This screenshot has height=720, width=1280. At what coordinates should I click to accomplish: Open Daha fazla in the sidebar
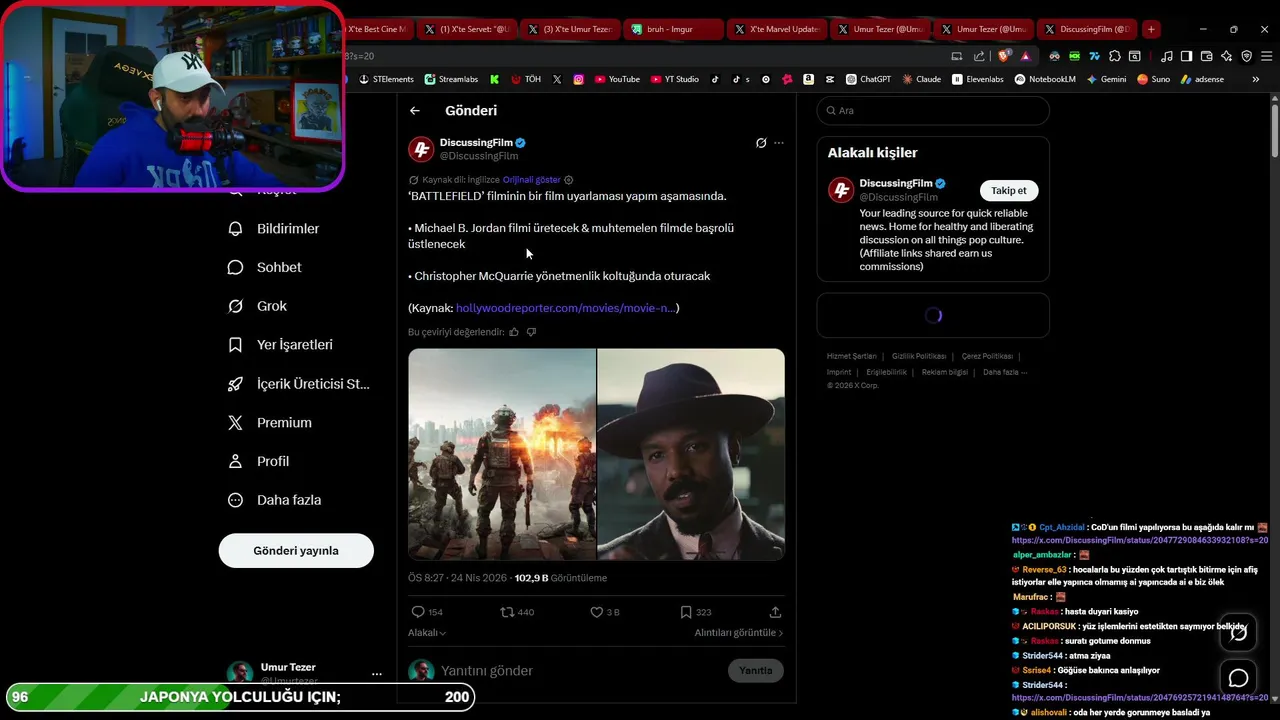click(274, 500)
